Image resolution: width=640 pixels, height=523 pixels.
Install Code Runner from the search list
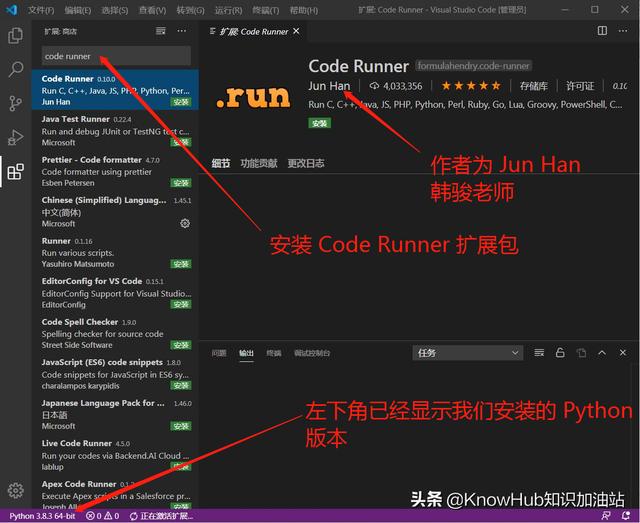(181, 102)
